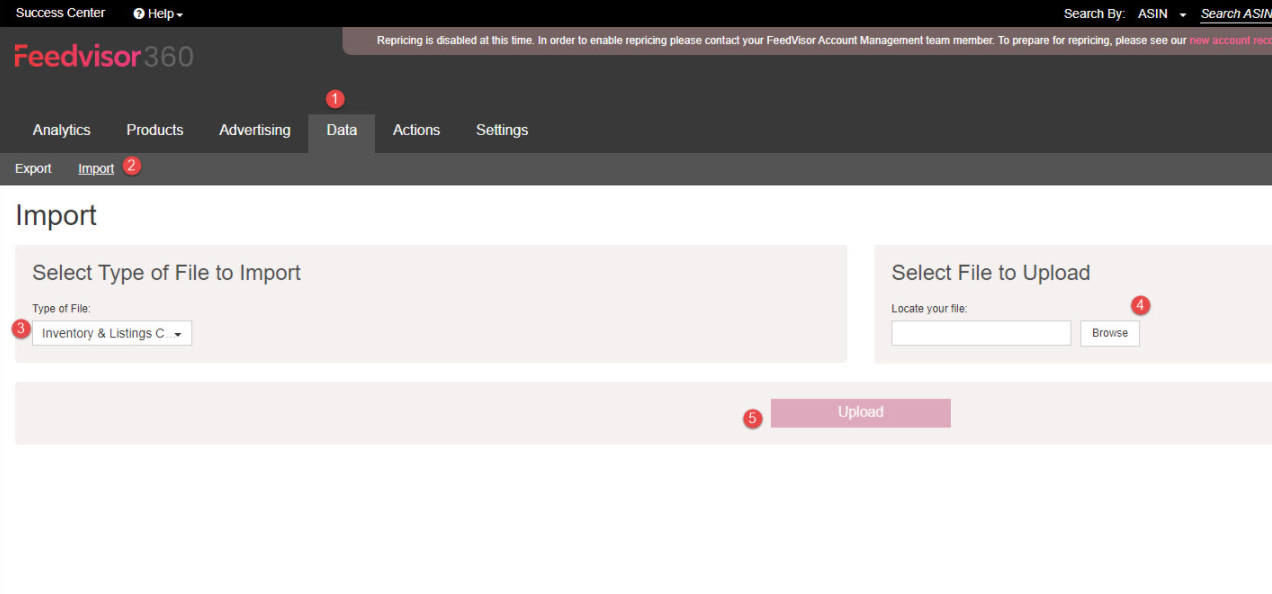The width and height of the screenshot is (1272, 594).
Task: Click the Locate your file input field
Action: tap(981, 333)
